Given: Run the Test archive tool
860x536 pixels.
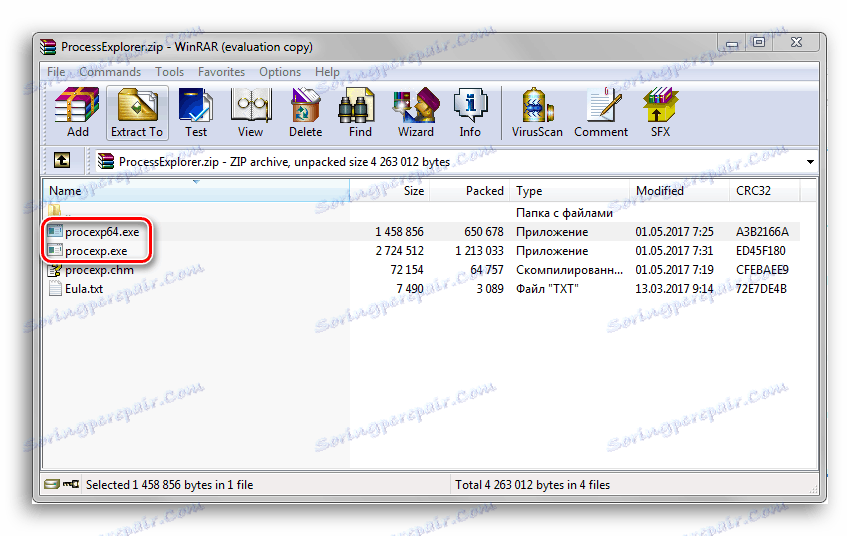Looking at the screenshot, I should coord(196,112).
